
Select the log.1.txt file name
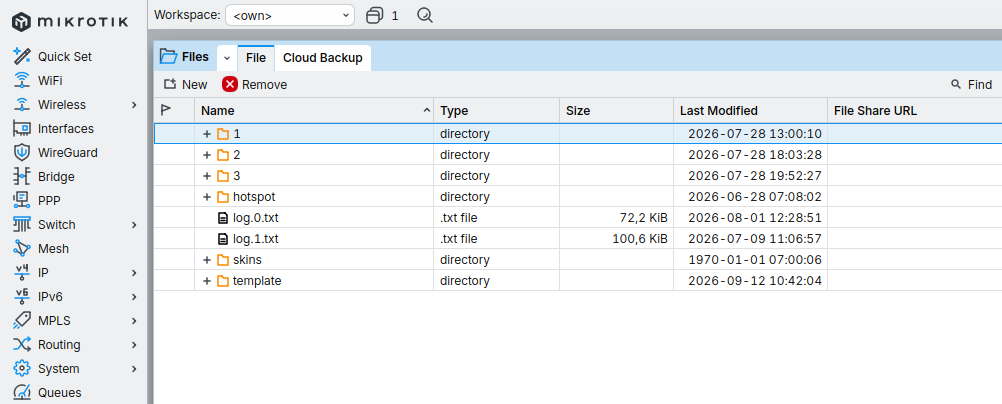(x=256, y=239)
